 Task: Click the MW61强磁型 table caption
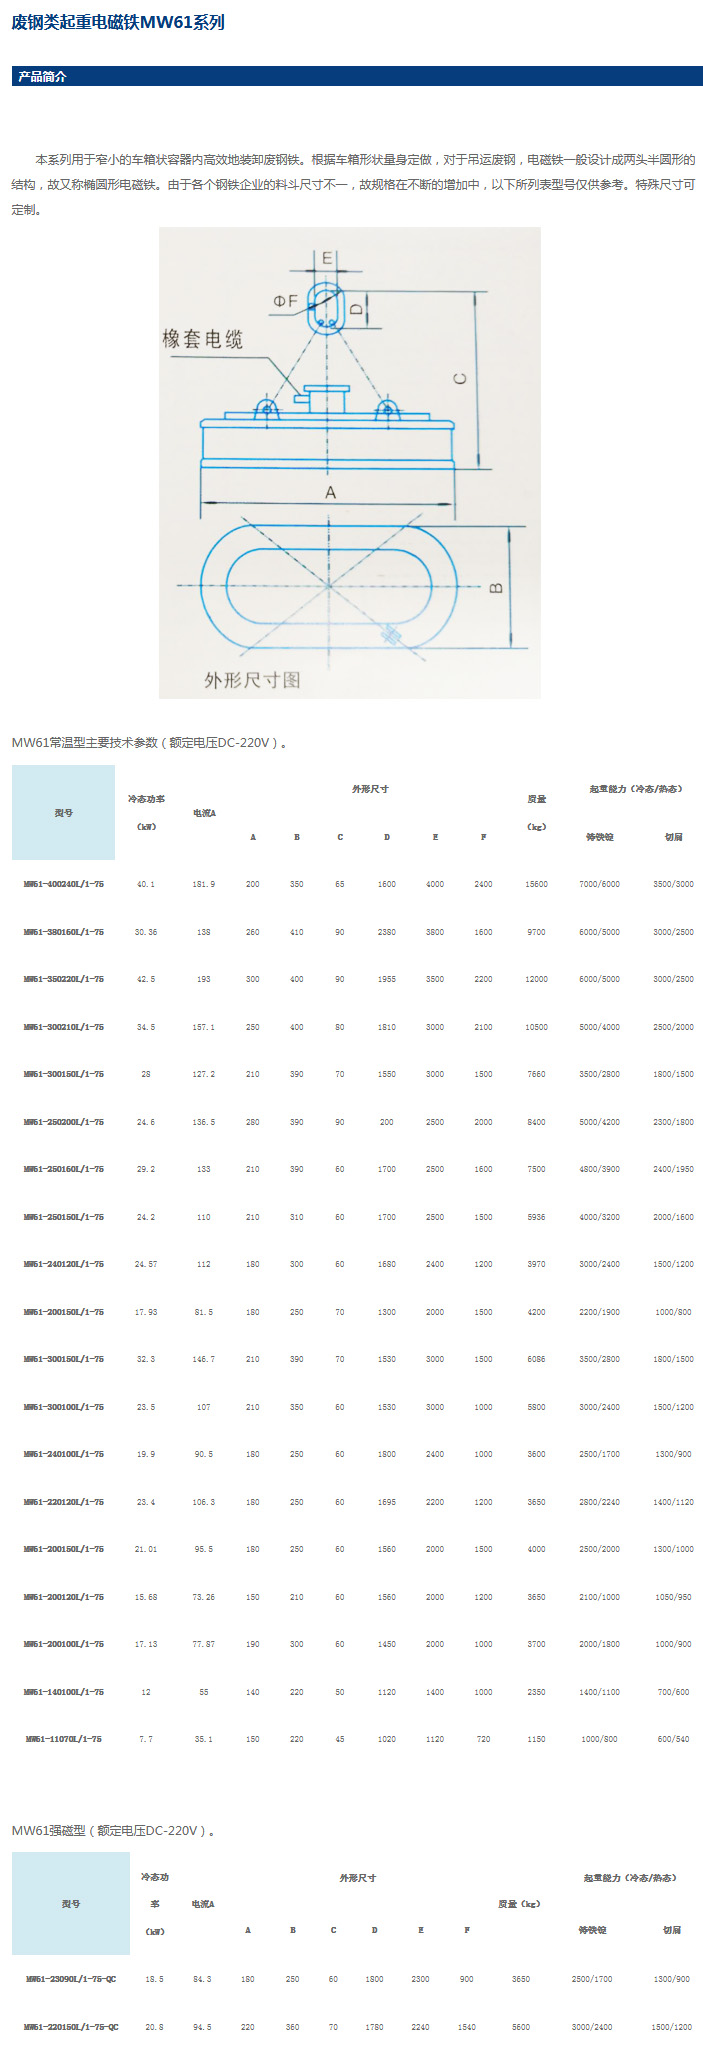[x=113, y=1831]
